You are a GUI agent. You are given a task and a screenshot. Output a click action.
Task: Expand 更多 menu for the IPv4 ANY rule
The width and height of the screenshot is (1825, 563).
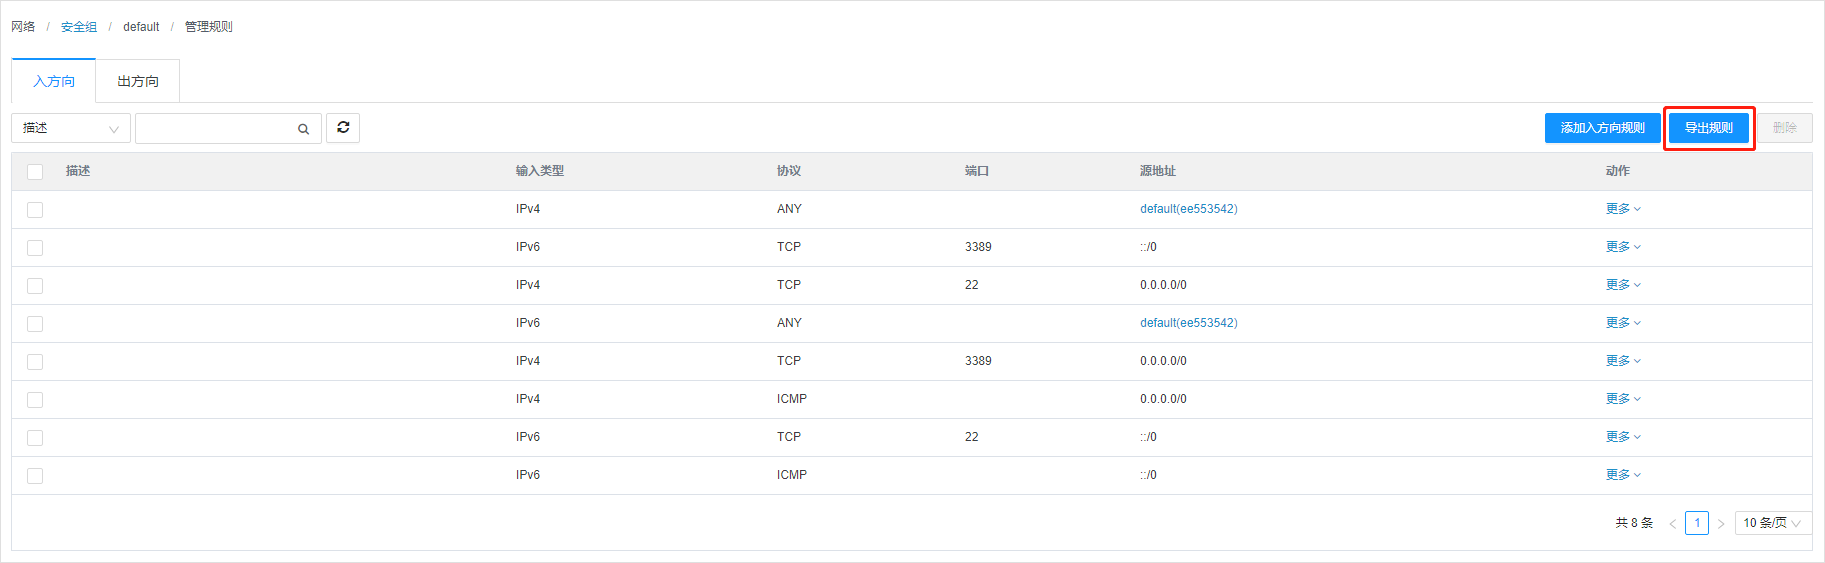pos(1622,209)
